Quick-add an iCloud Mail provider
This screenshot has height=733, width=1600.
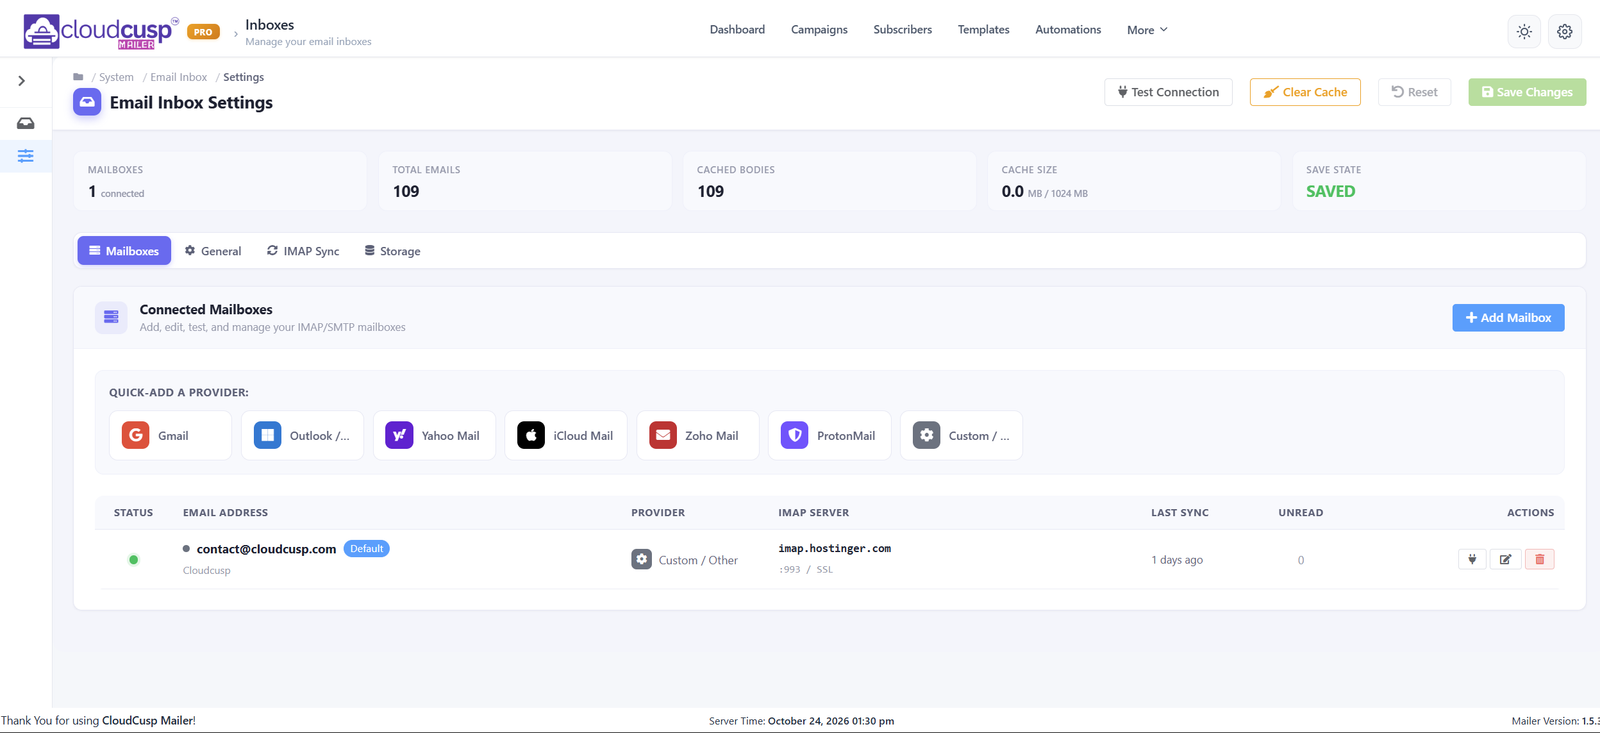(566, 436)
